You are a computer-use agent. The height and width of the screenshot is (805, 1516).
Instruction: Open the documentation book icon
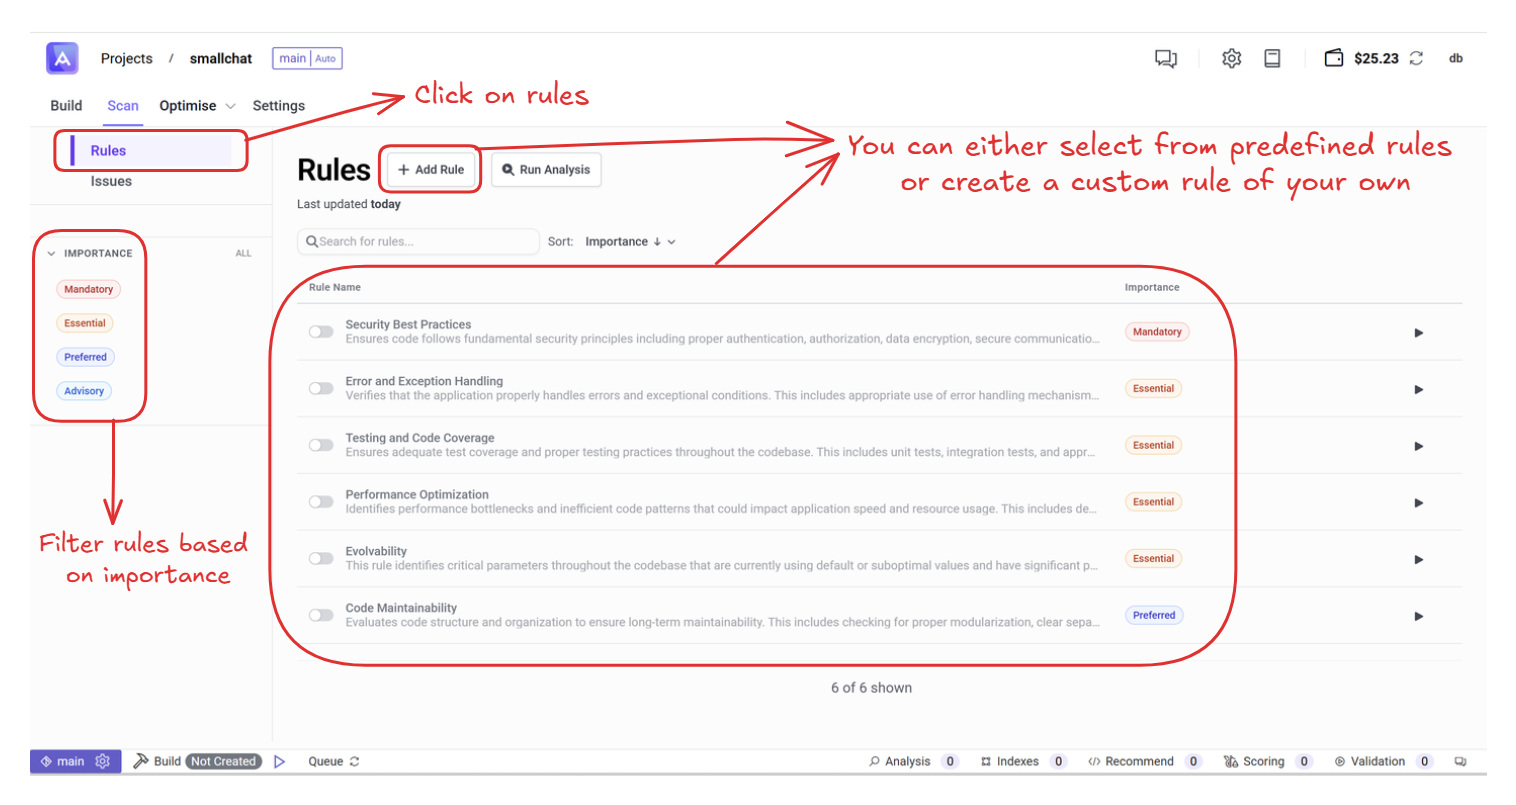(1272, 59)
